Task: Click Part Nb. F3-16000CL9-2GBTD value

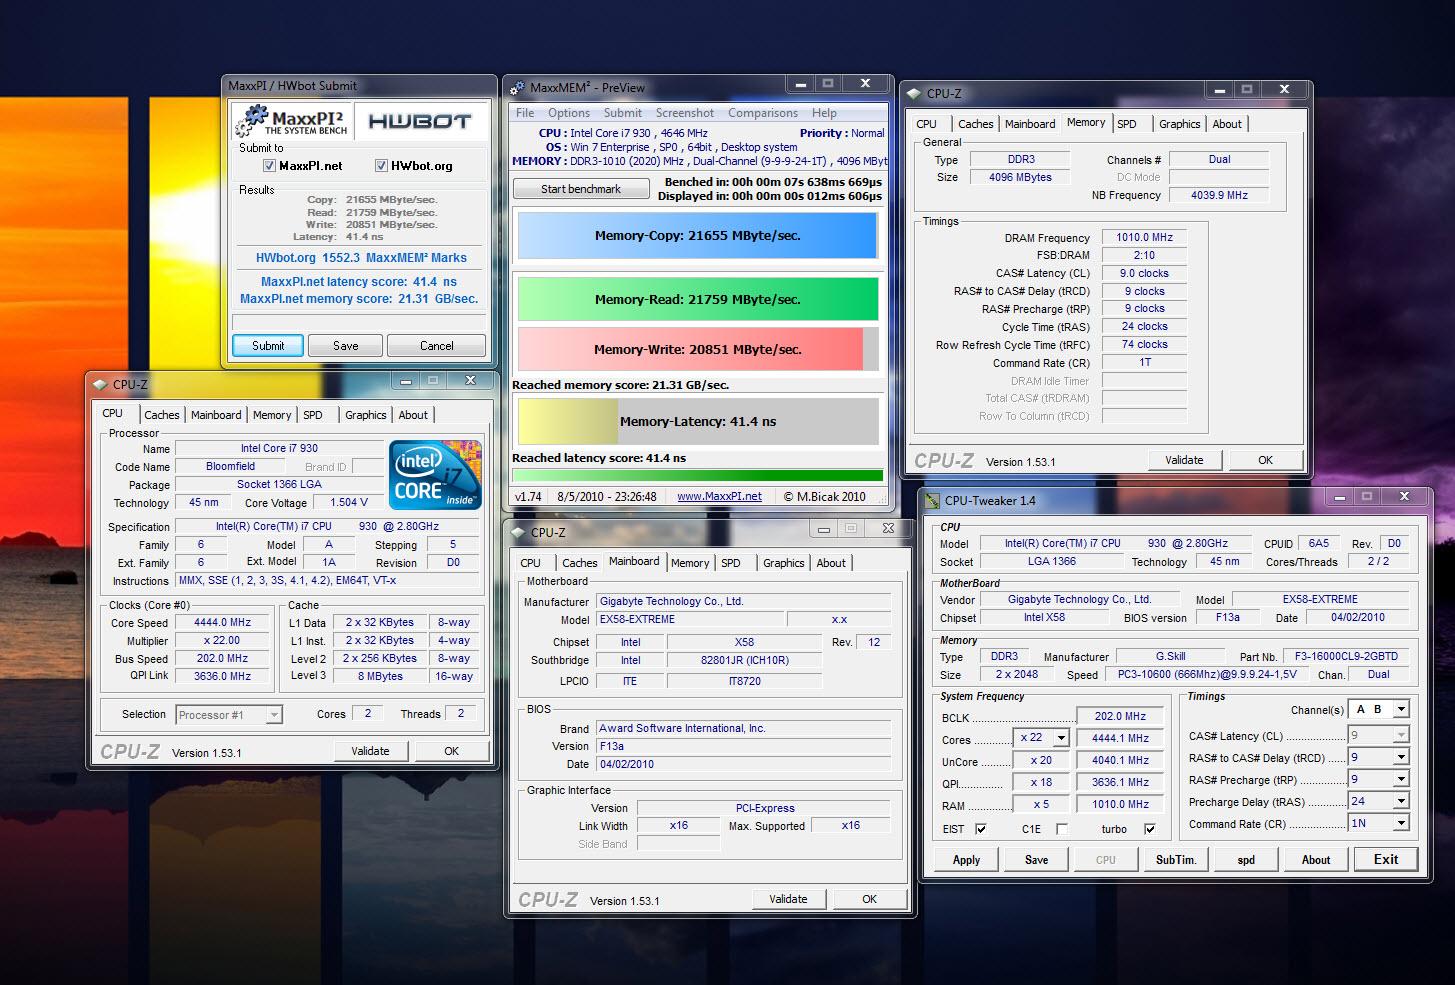Action: [x=1346, y=656]
